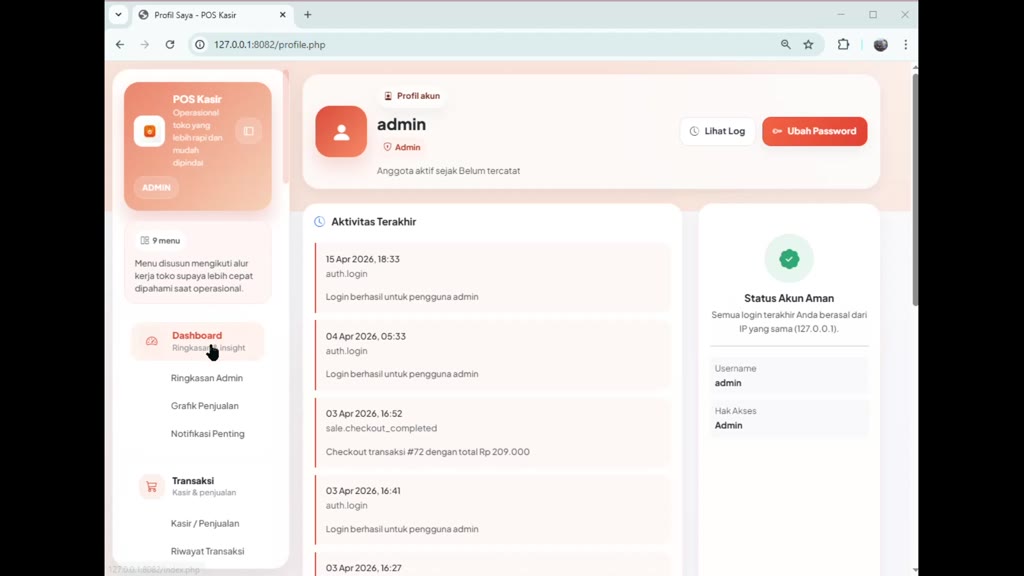Open Notifikasi Penting submenu item
1024x576 pixels.
coord(208,434)
